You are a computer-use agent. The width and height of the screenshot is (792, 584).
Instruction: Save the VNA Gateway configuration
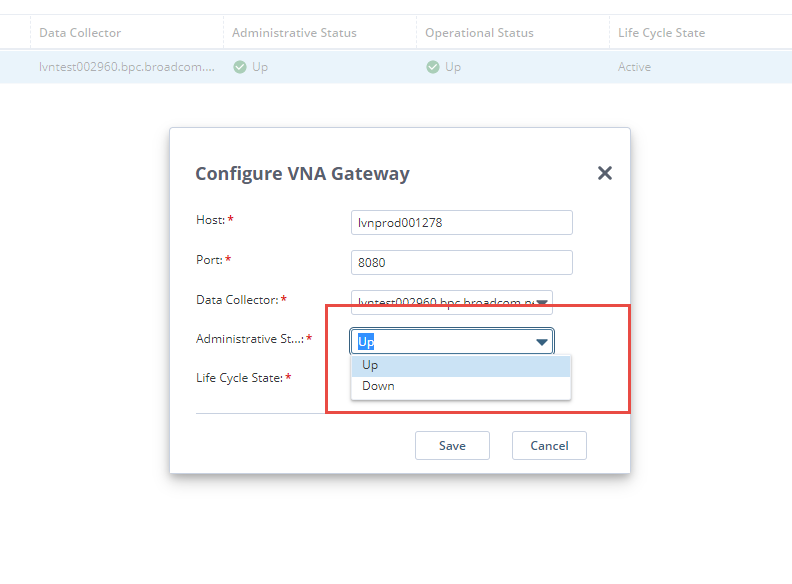452,445
